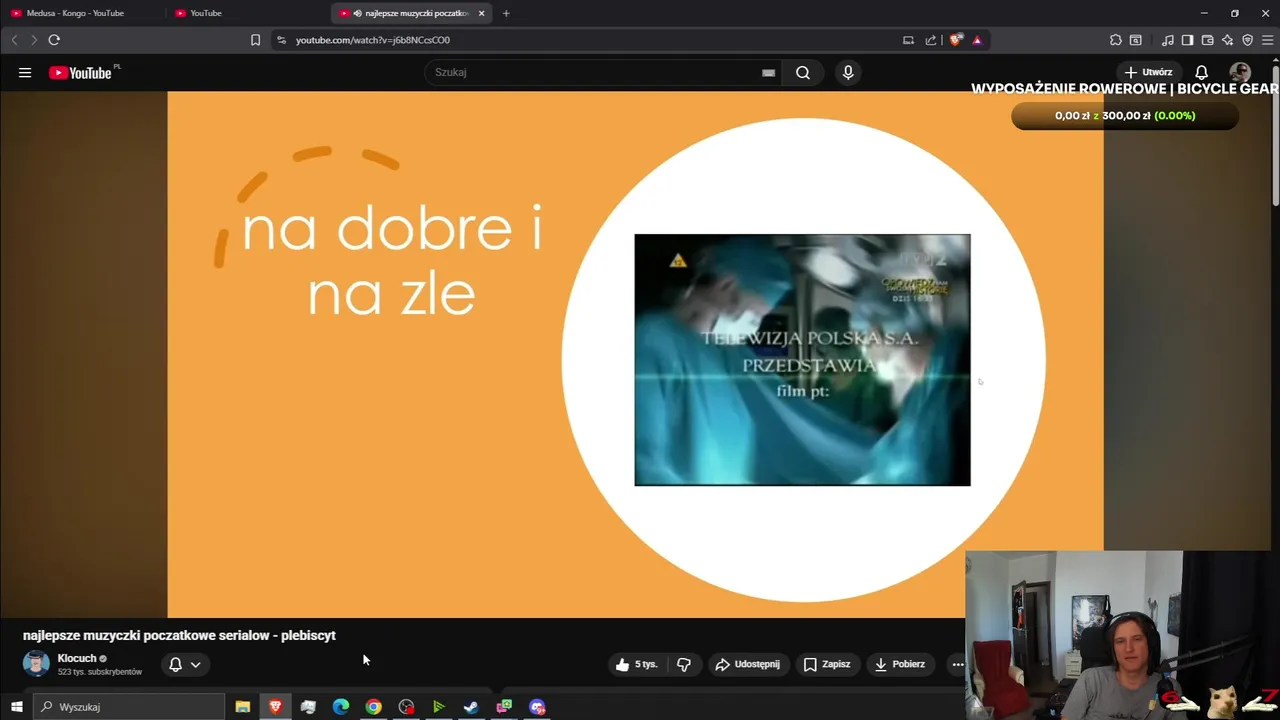
Task: Open the browser extensions puzzle icon
Action: tap(1116, 40)
